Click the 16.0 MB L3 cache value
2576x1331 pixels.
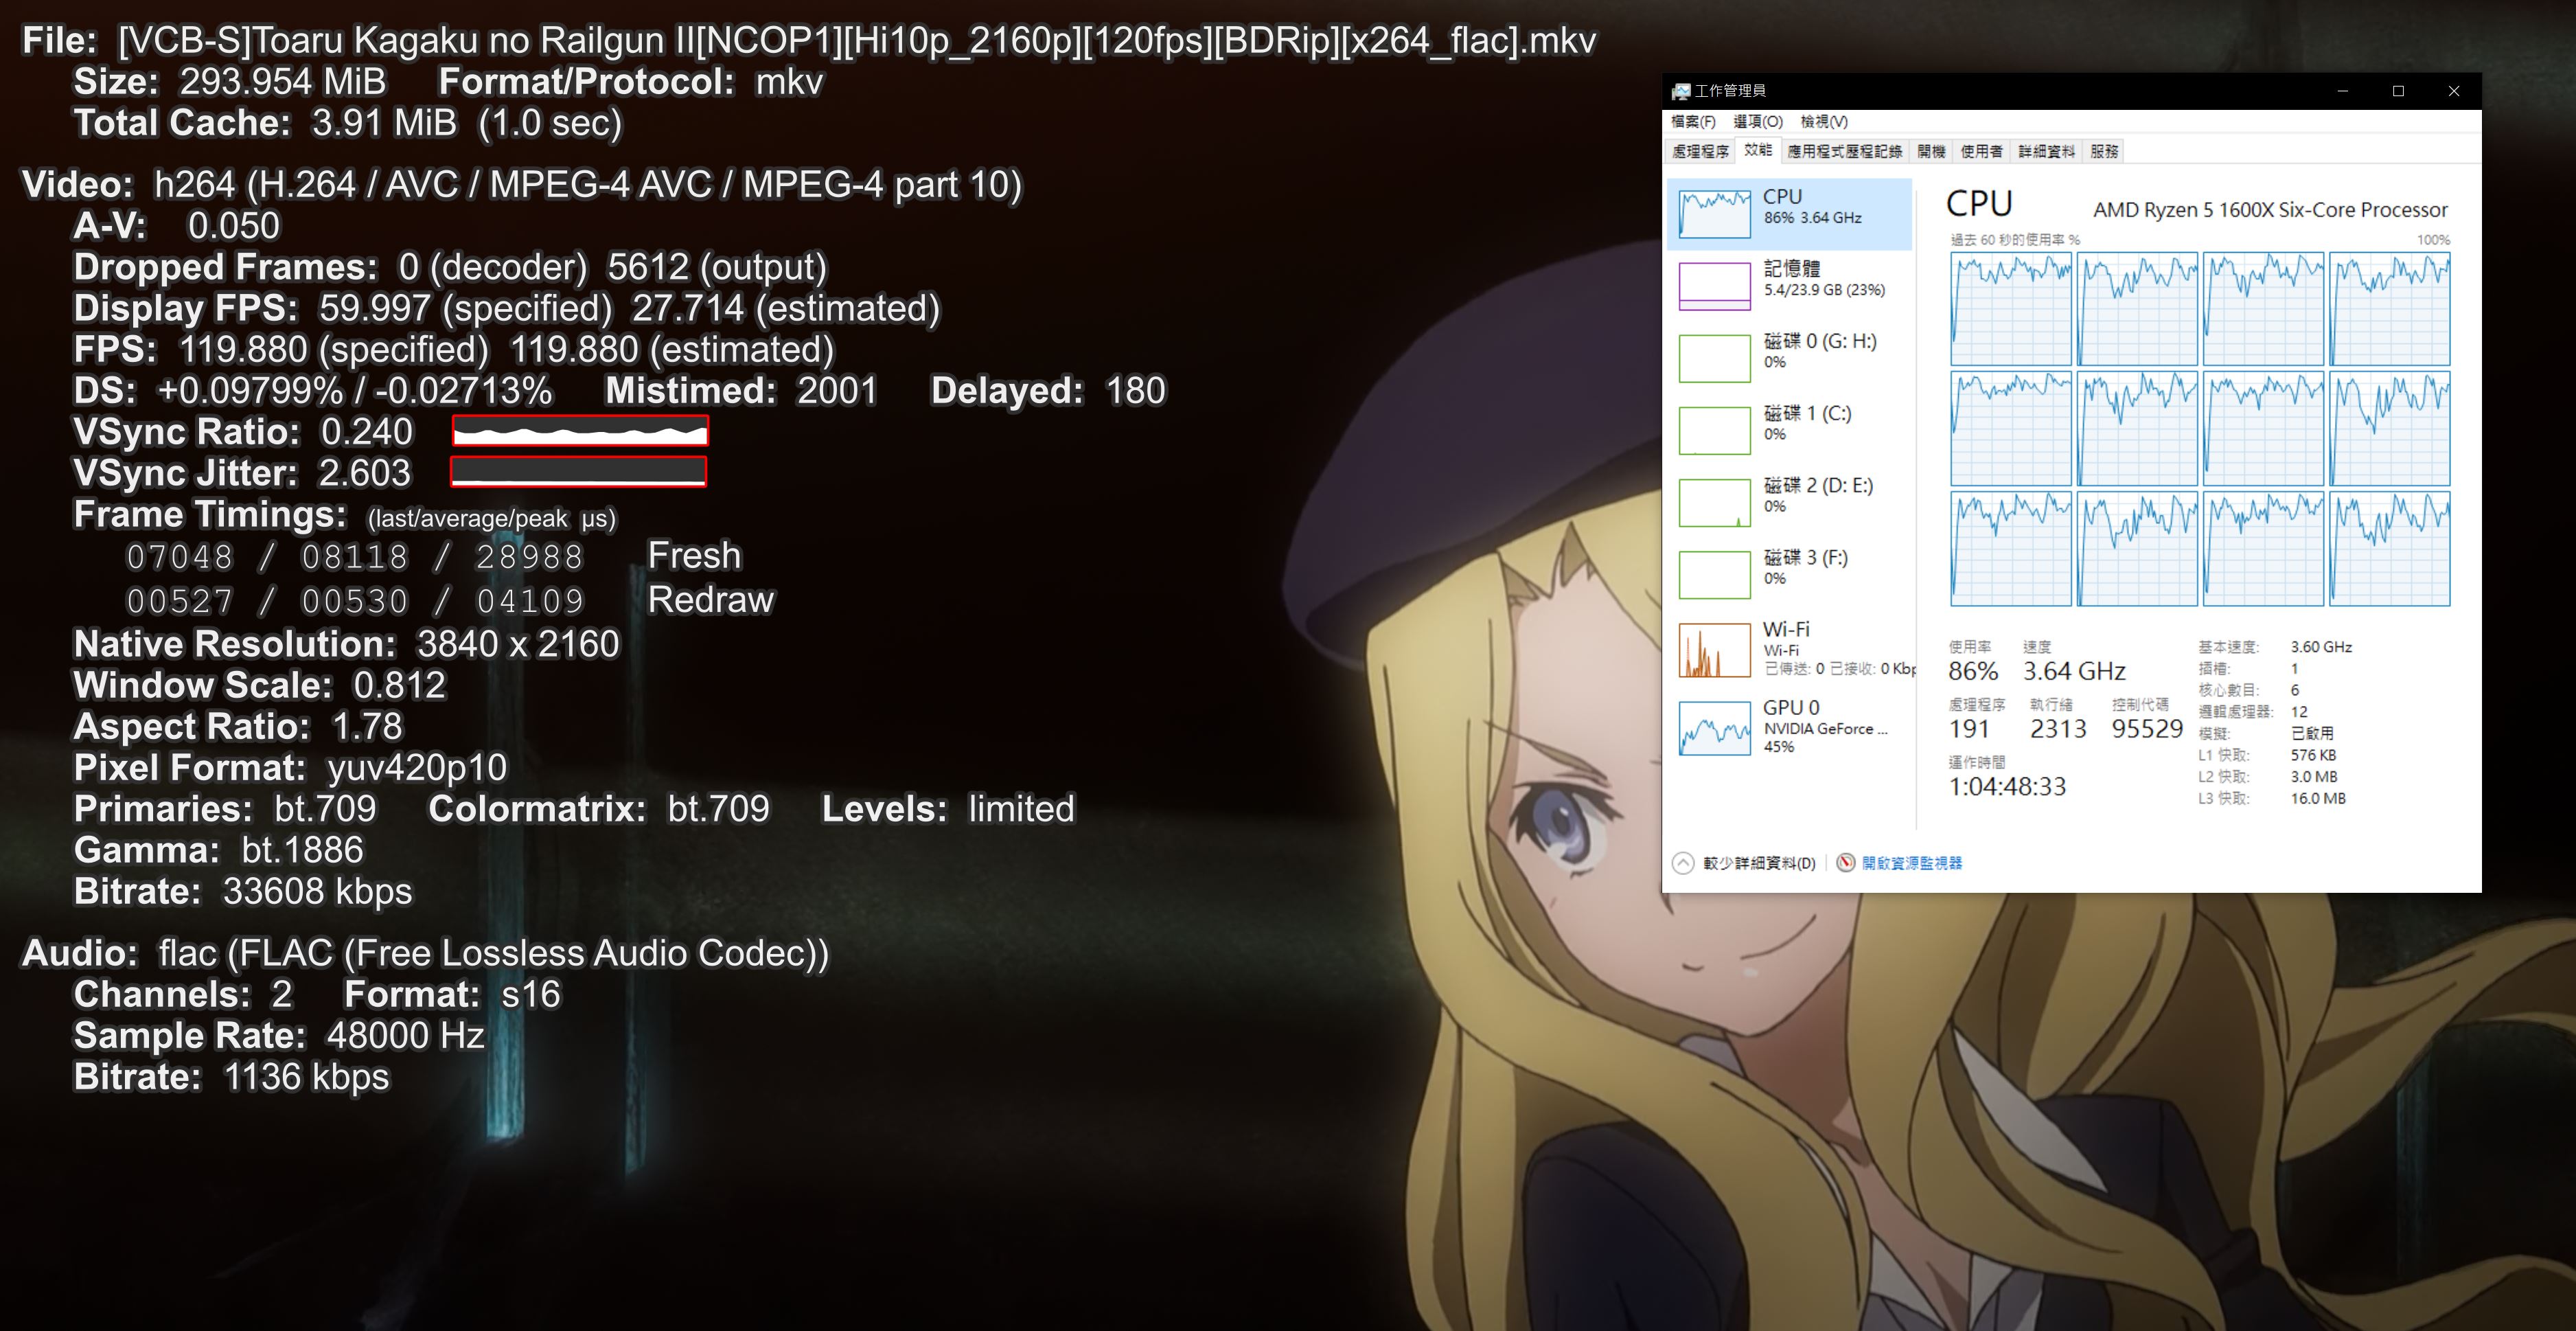click(x=2318, y=799)
